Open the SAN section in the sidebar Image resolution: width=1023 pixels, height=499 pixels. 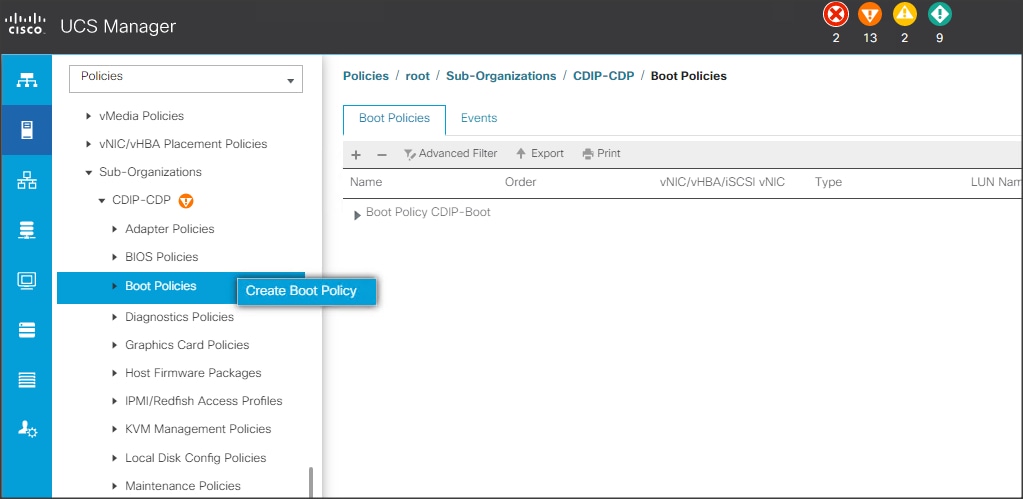click(x=27, y=230)
